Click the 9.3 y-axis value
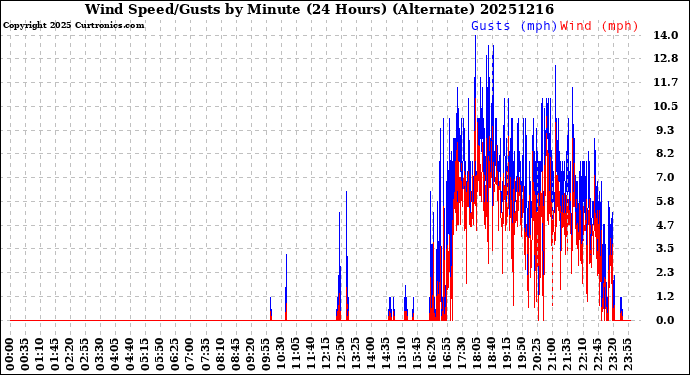The image size is (690, 375). (665, 130)
